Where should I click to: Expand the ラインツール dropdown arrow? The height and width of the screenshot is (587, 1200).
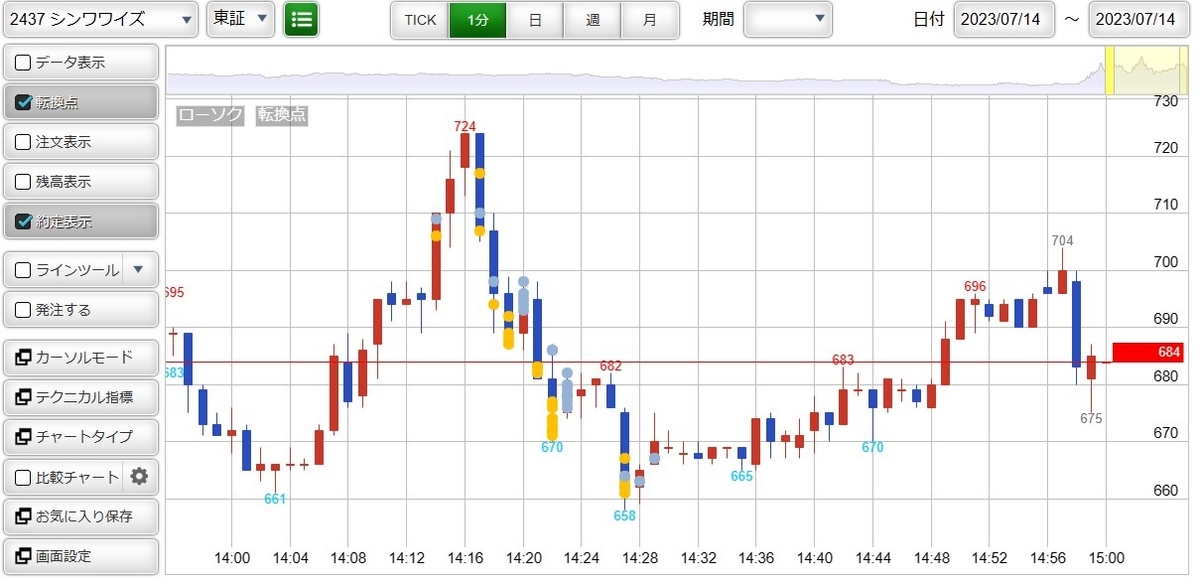[139, 270]
